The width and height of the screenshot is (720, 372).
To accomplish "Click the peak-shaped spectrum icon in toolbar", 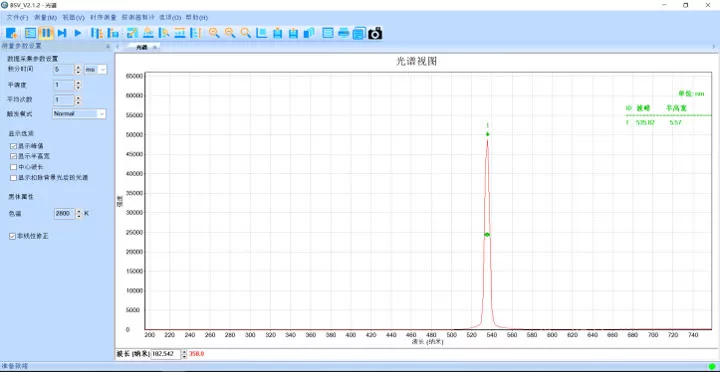I will click(148, 33).
